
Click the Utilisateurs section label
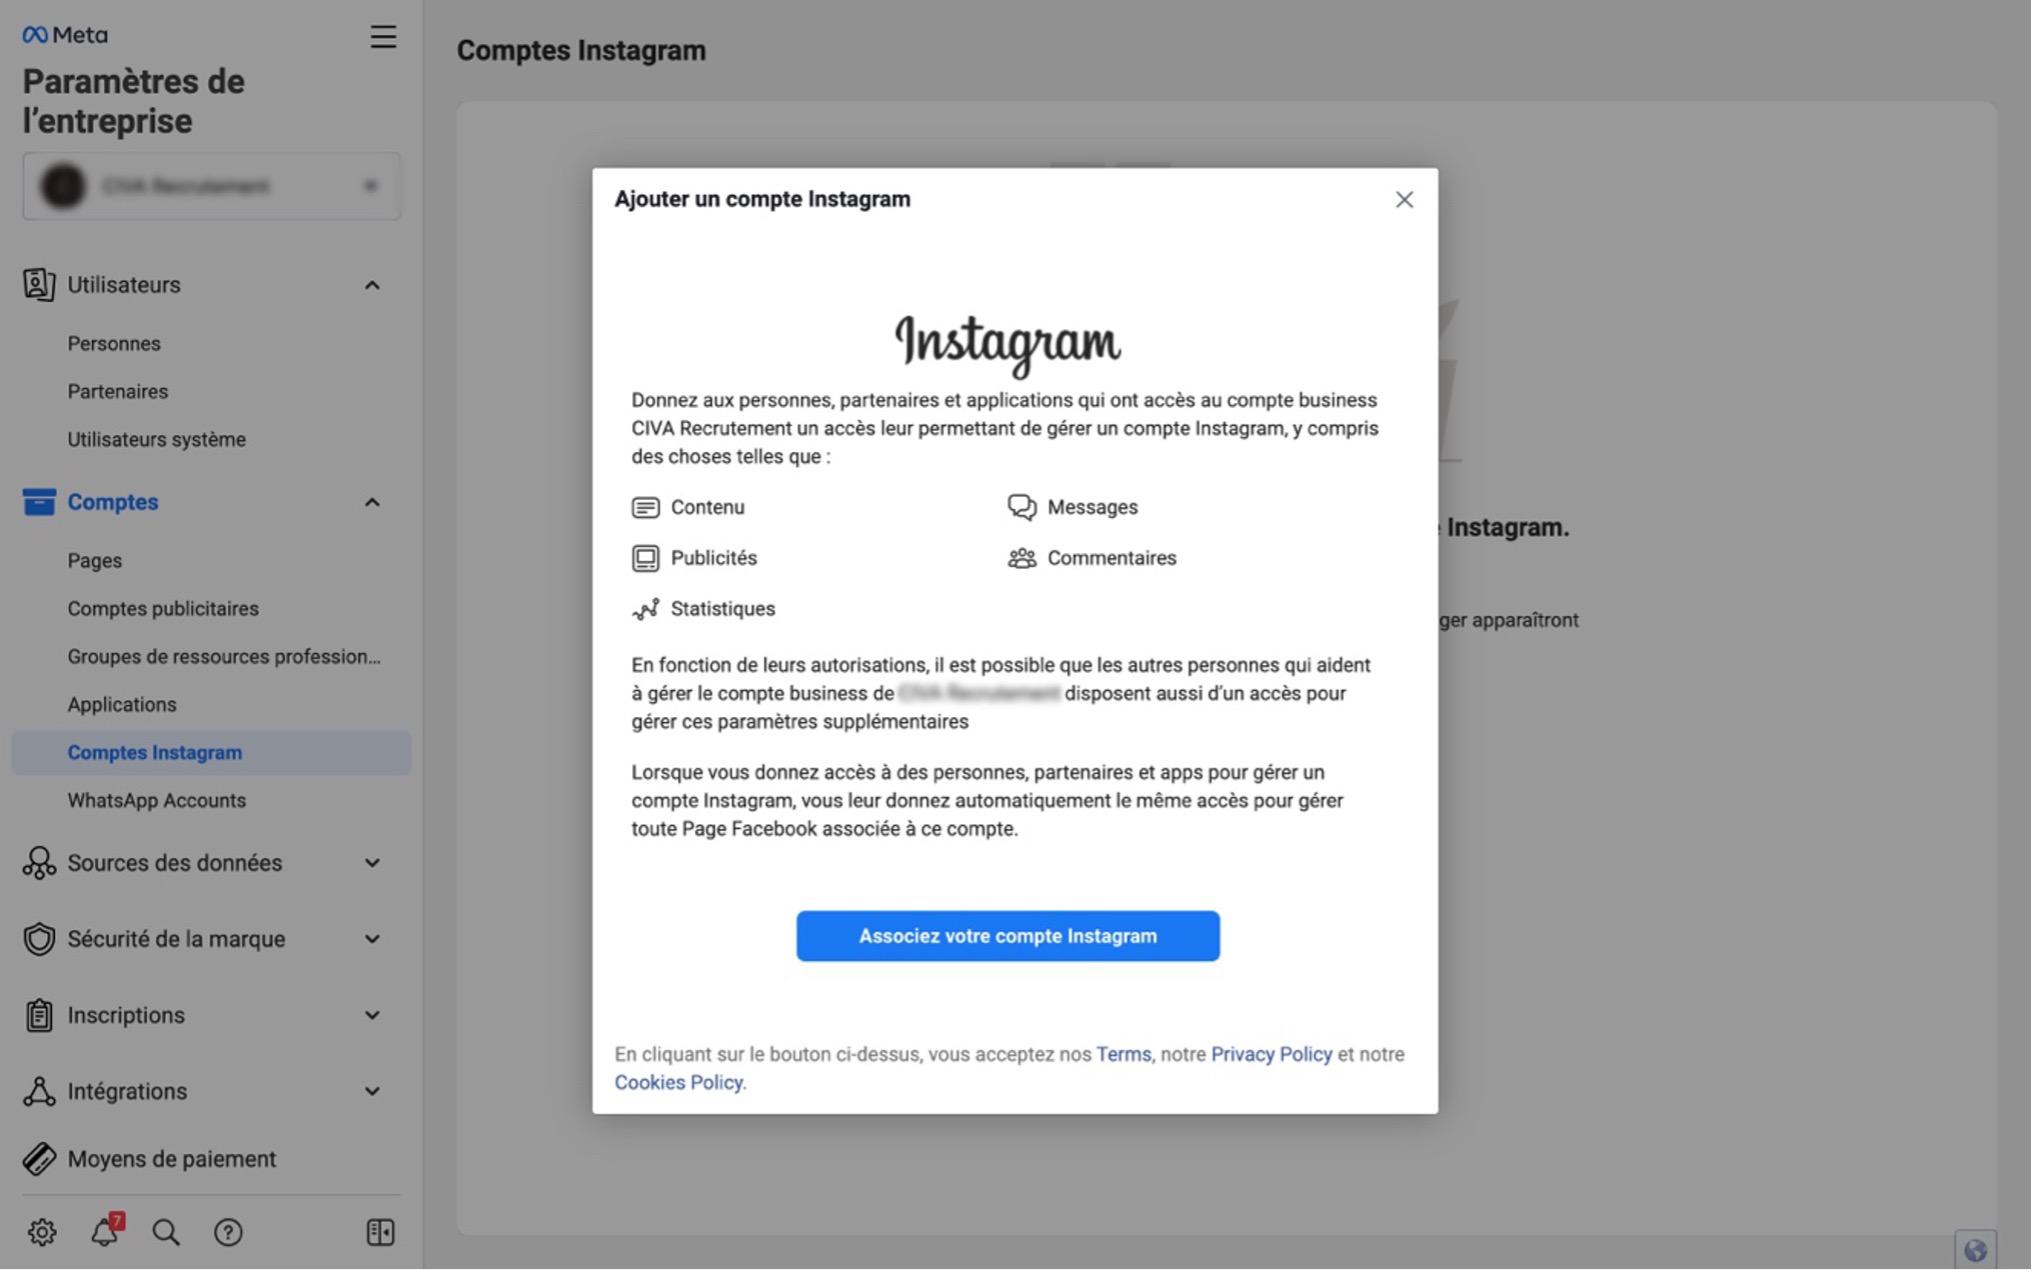124,285
